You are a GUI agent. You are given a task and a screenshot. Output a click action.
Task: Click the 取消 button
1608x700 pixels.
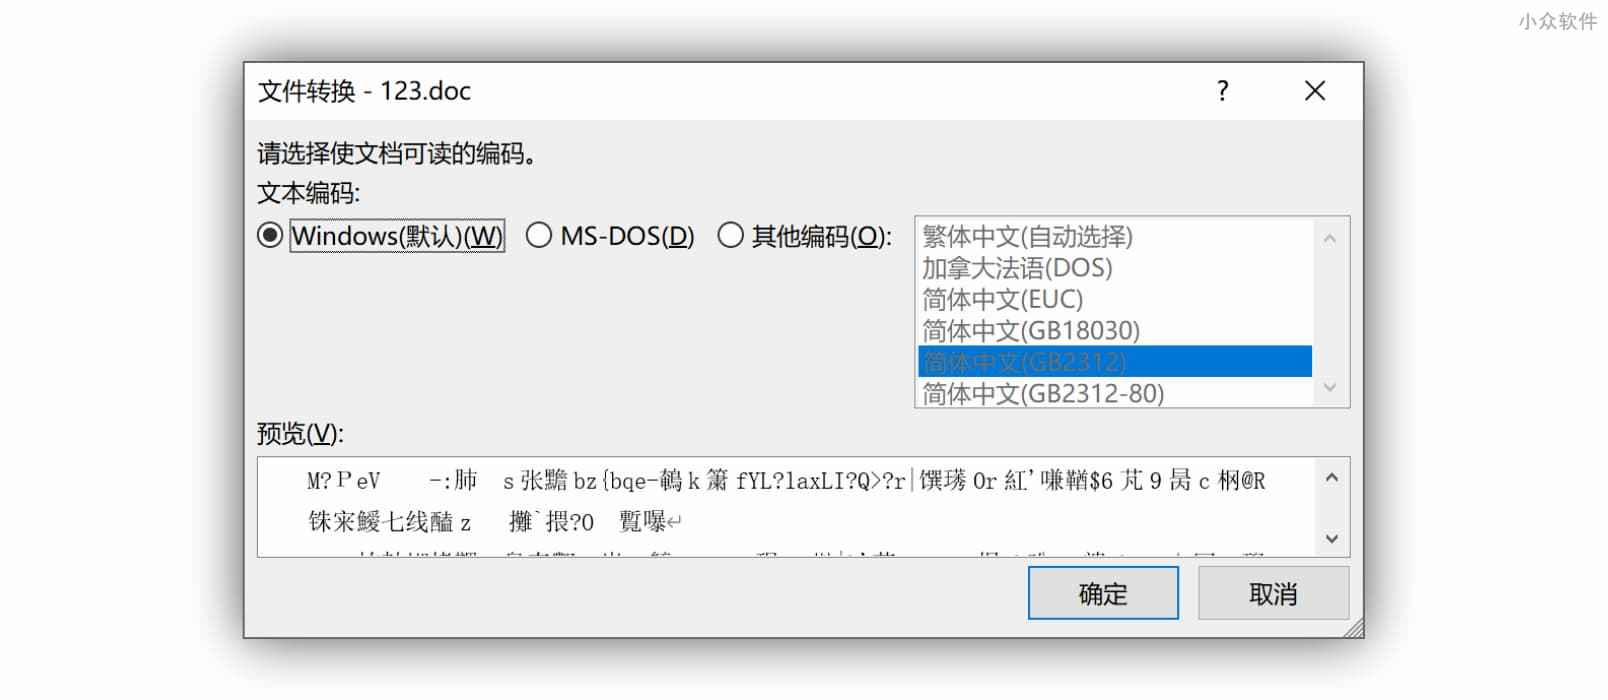click(x=1273, y=594)
